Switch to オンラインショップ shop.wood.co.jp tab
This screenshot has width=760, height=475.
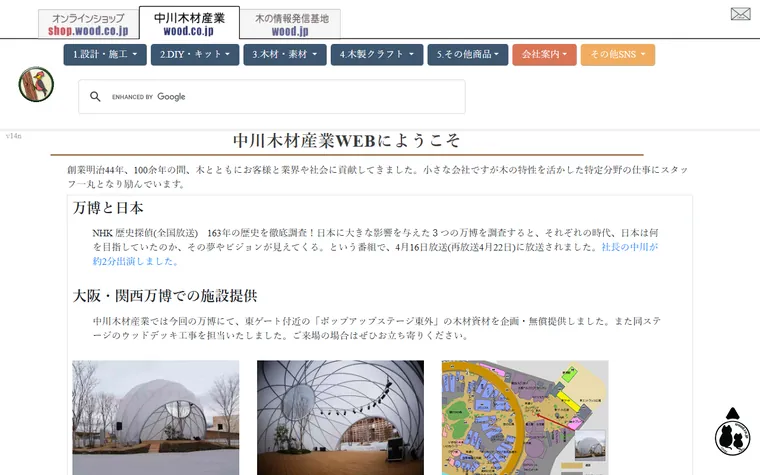point(88,24)
